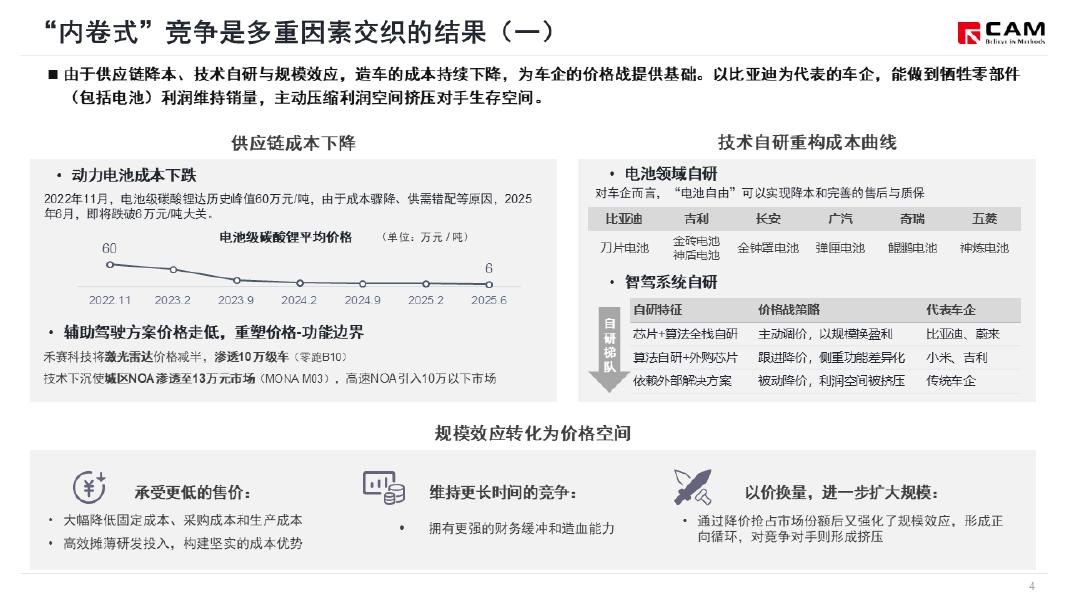This screenshot has height=600, width=1067.
Task: Click the 被动降价，利润空间被挤压 cell
Action: coord(832,381)
